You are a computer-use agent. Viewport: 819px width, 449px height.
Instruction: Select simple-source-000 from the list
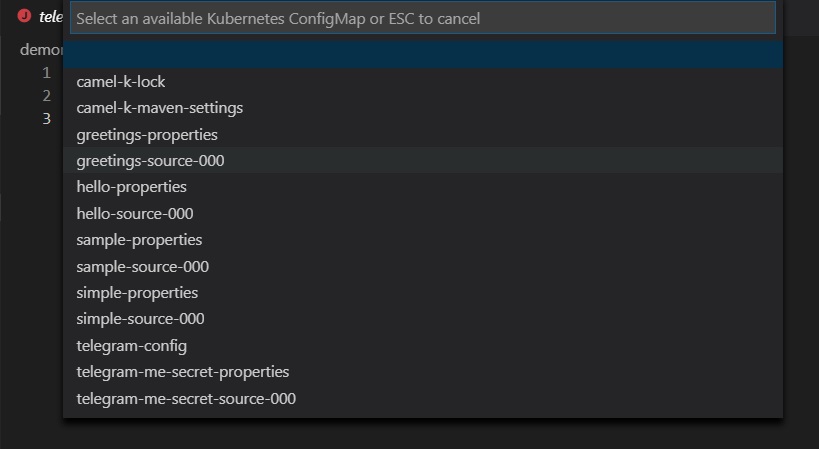tap(423, 318)
